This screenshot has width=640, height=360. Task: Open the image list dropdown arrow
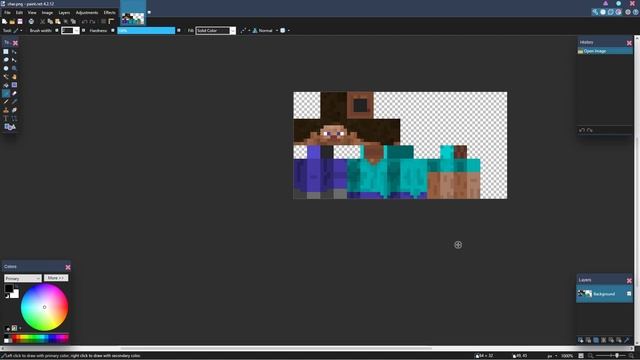click(x=149, y=13)
